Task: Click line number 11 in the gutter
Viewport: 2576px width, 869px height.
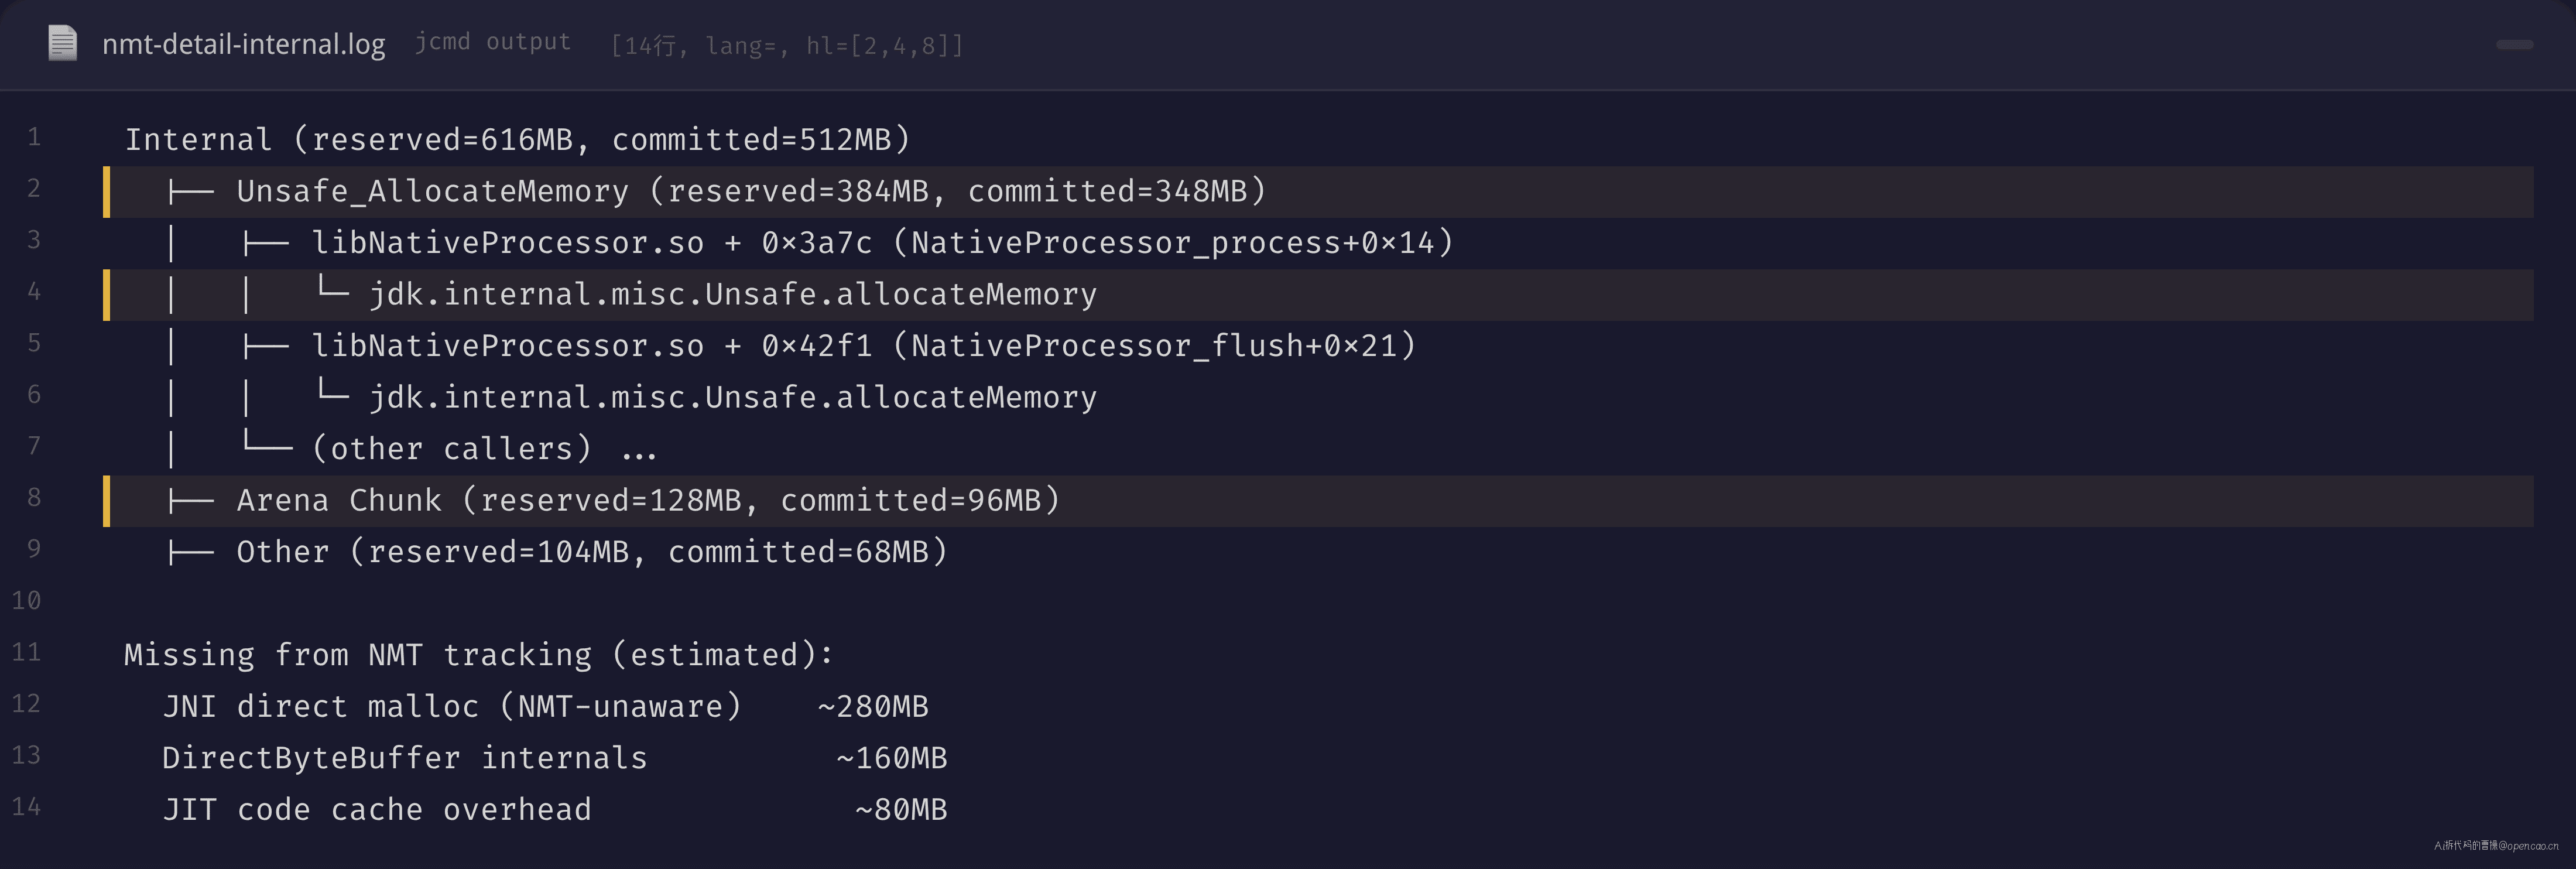Action: point(27,653)
